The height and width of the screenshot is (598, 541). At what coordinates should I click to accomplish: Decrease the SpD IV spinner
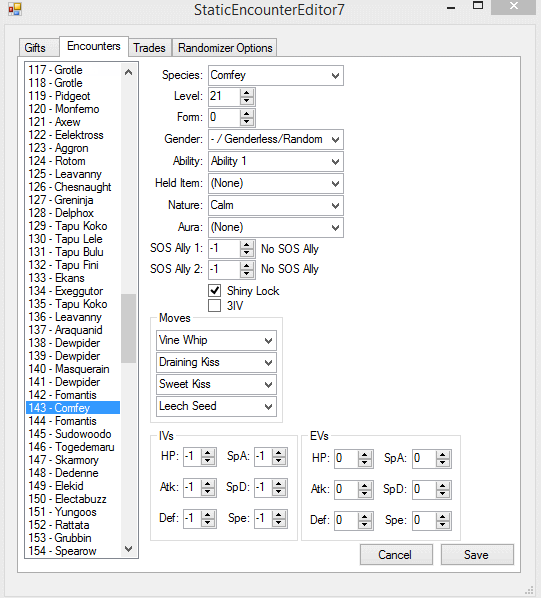[x=279, y=491]
